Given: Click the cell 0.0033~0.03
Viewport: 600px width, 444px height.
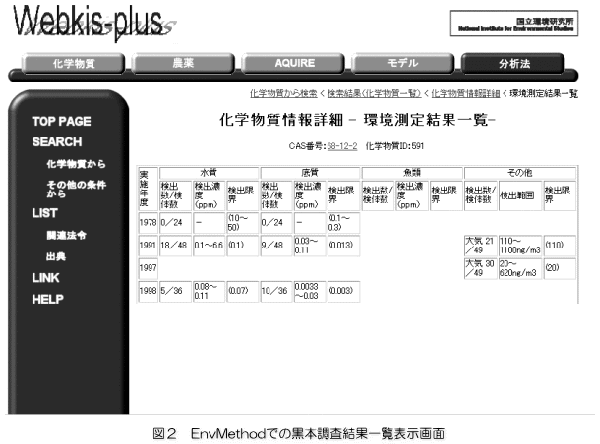Looking at the screenshot, I should tap(310, 291).
